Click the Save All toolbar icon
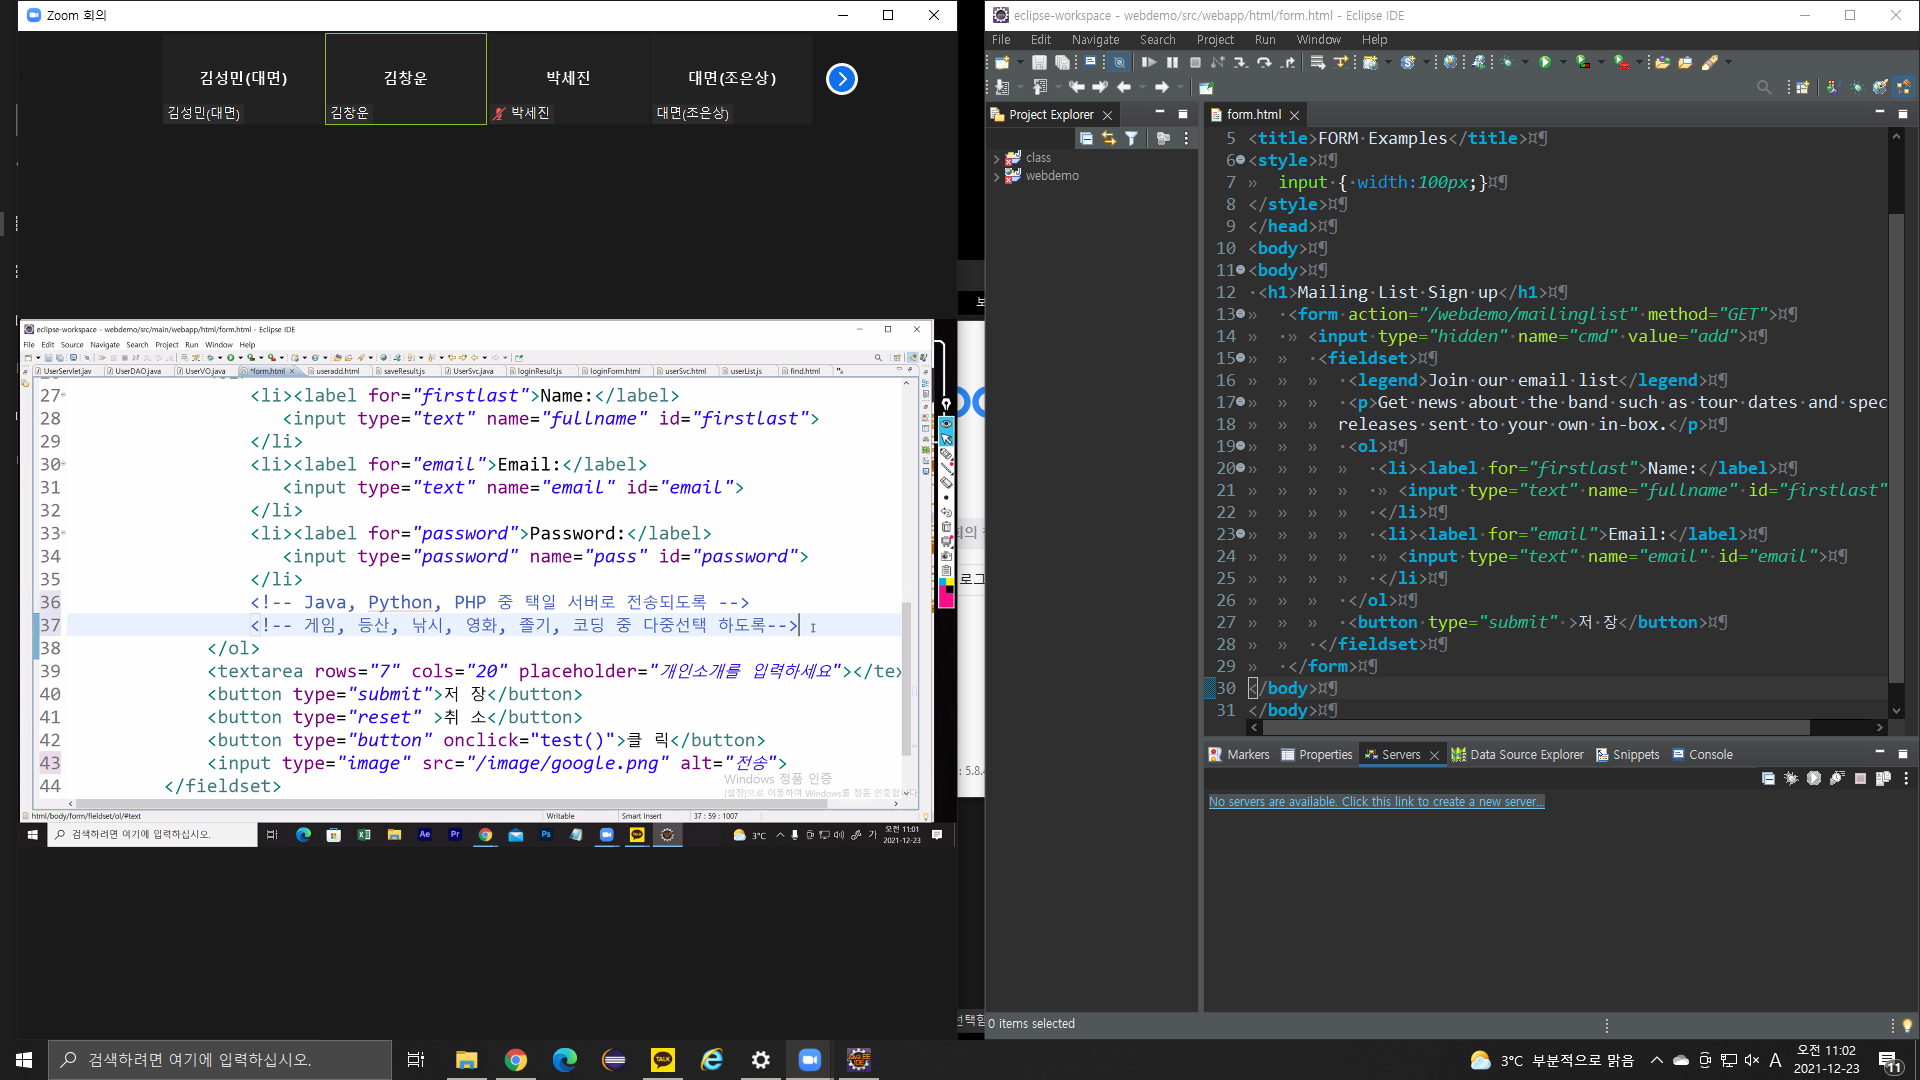This screenshot has width=1920, height=1080. [1062, 62]
